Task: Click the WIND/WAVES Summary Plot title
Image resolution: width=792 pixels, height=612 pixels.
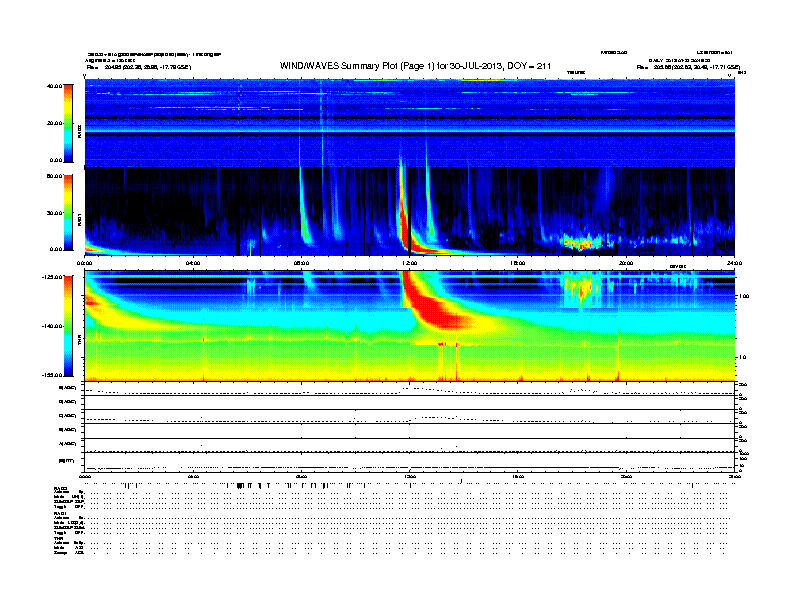Action: coord(415,66)
